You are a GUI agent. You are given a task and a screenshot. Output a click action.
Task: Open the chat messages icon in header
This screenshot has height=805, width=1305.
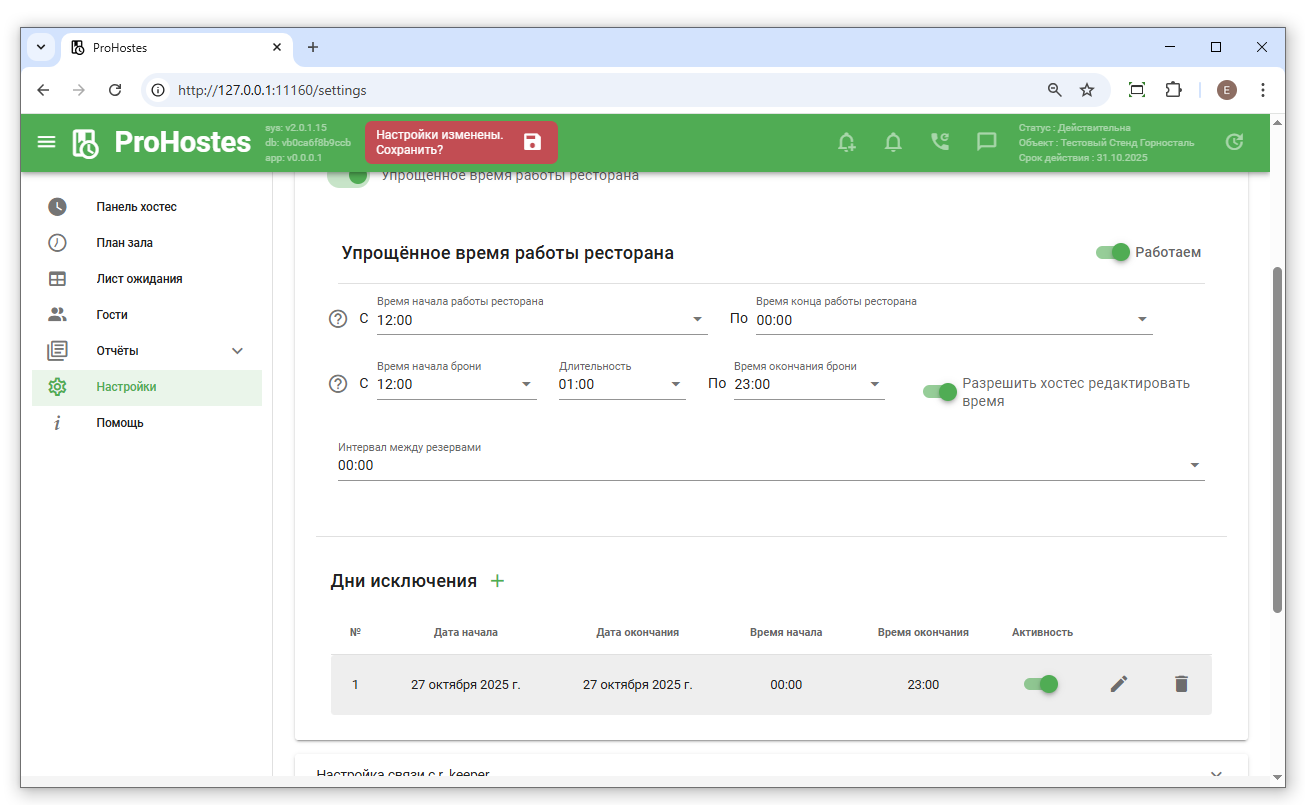tap(987, 142)
